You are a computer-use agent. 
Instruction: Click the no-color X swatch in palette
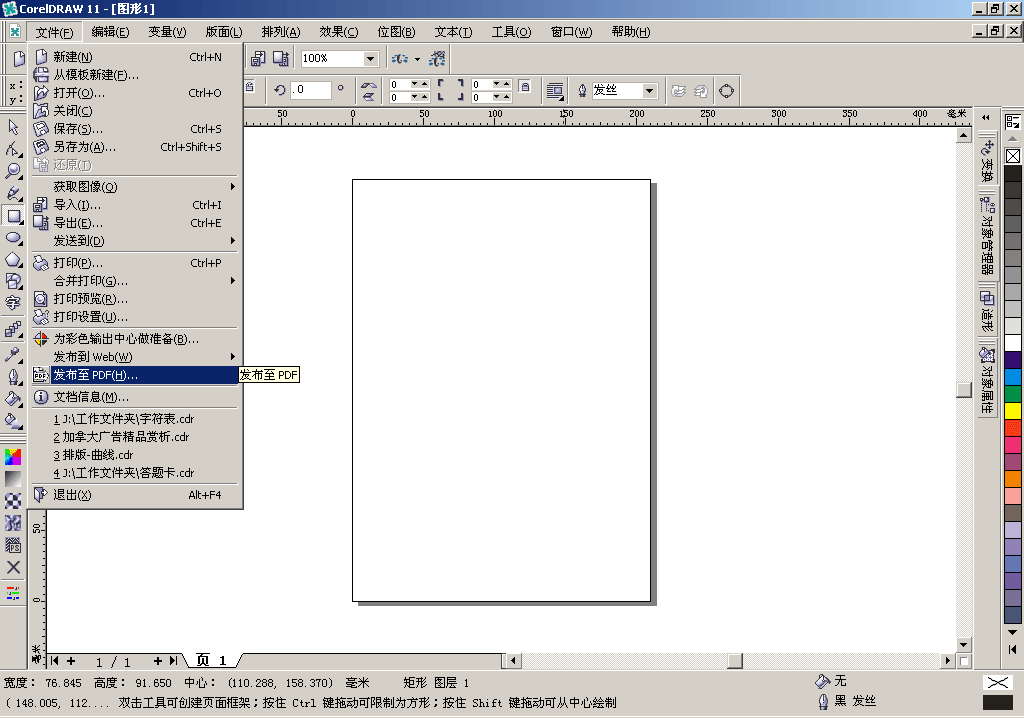tap(1013, 156)
